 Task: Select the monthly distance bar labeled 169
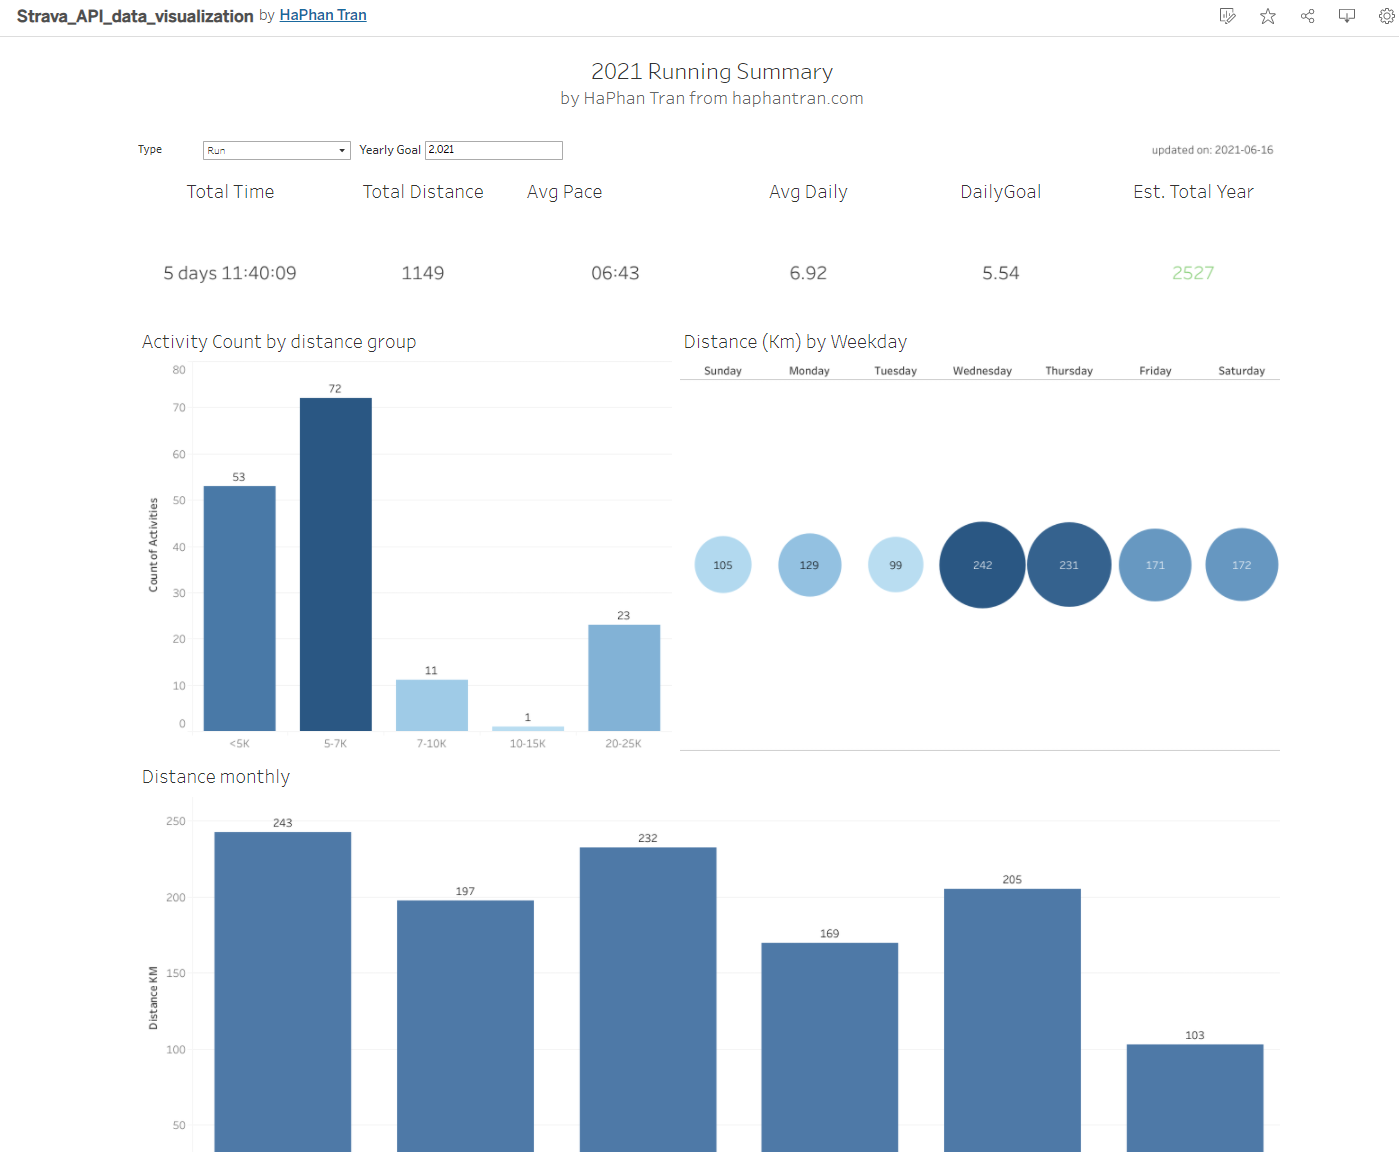point(830,1047)
